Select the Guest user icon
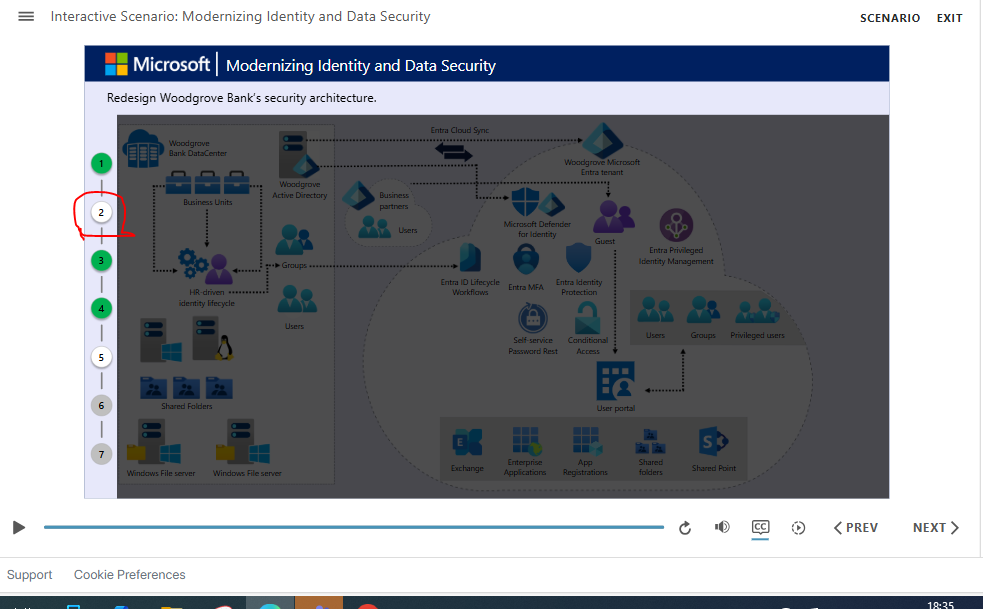This screenshot has height=609, width=983. tap(613, 216)
